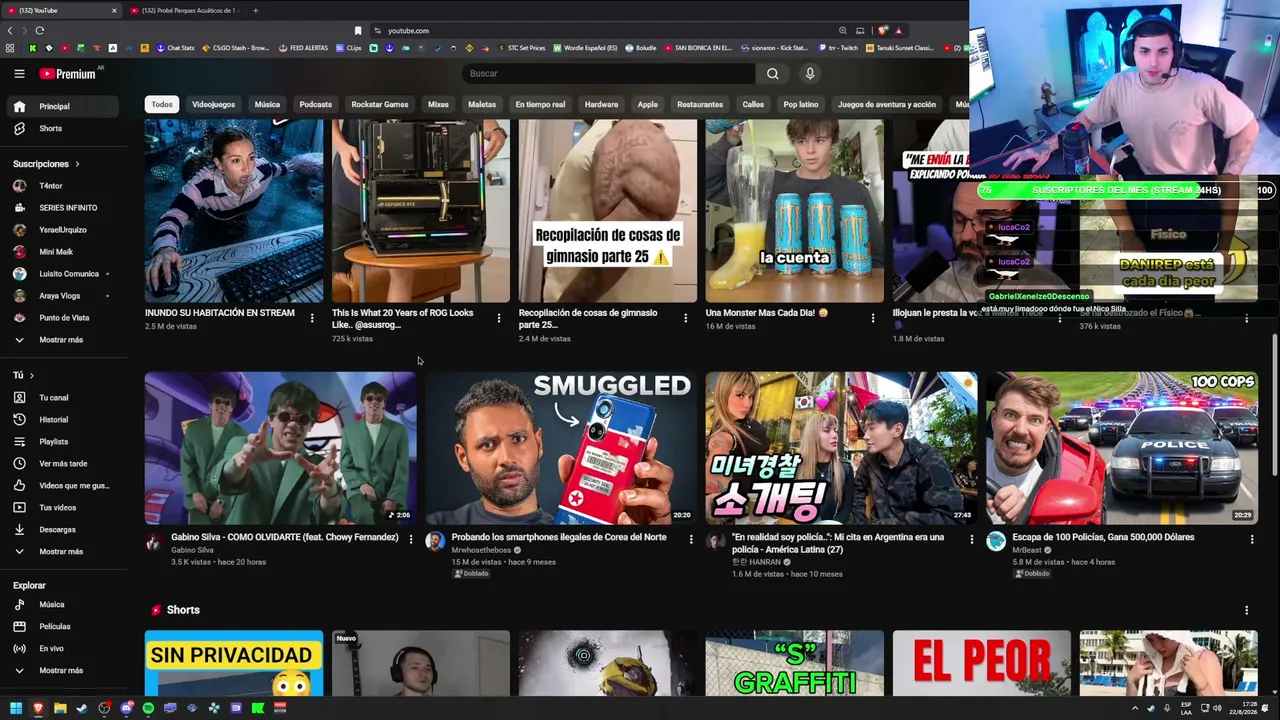Open the Suscripciones section chevron
This screenshot has width=1280, height=720.
tap(77, 164)
